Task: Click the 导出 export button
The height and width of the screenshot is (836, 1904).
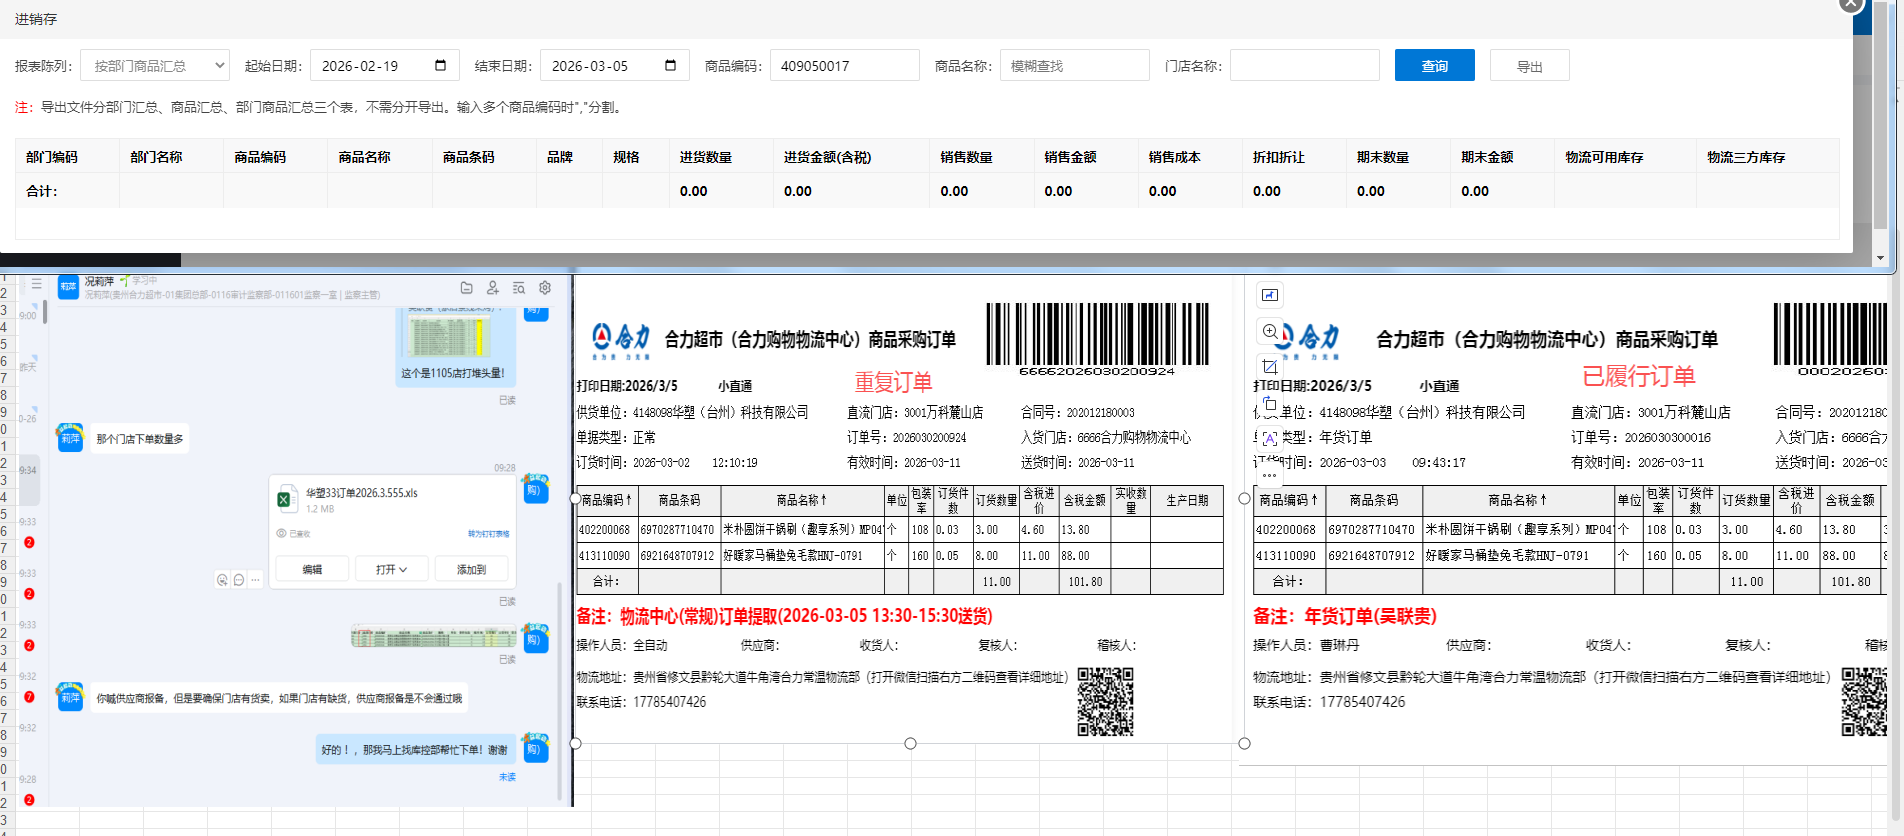Action: (x=1529, y=66)
